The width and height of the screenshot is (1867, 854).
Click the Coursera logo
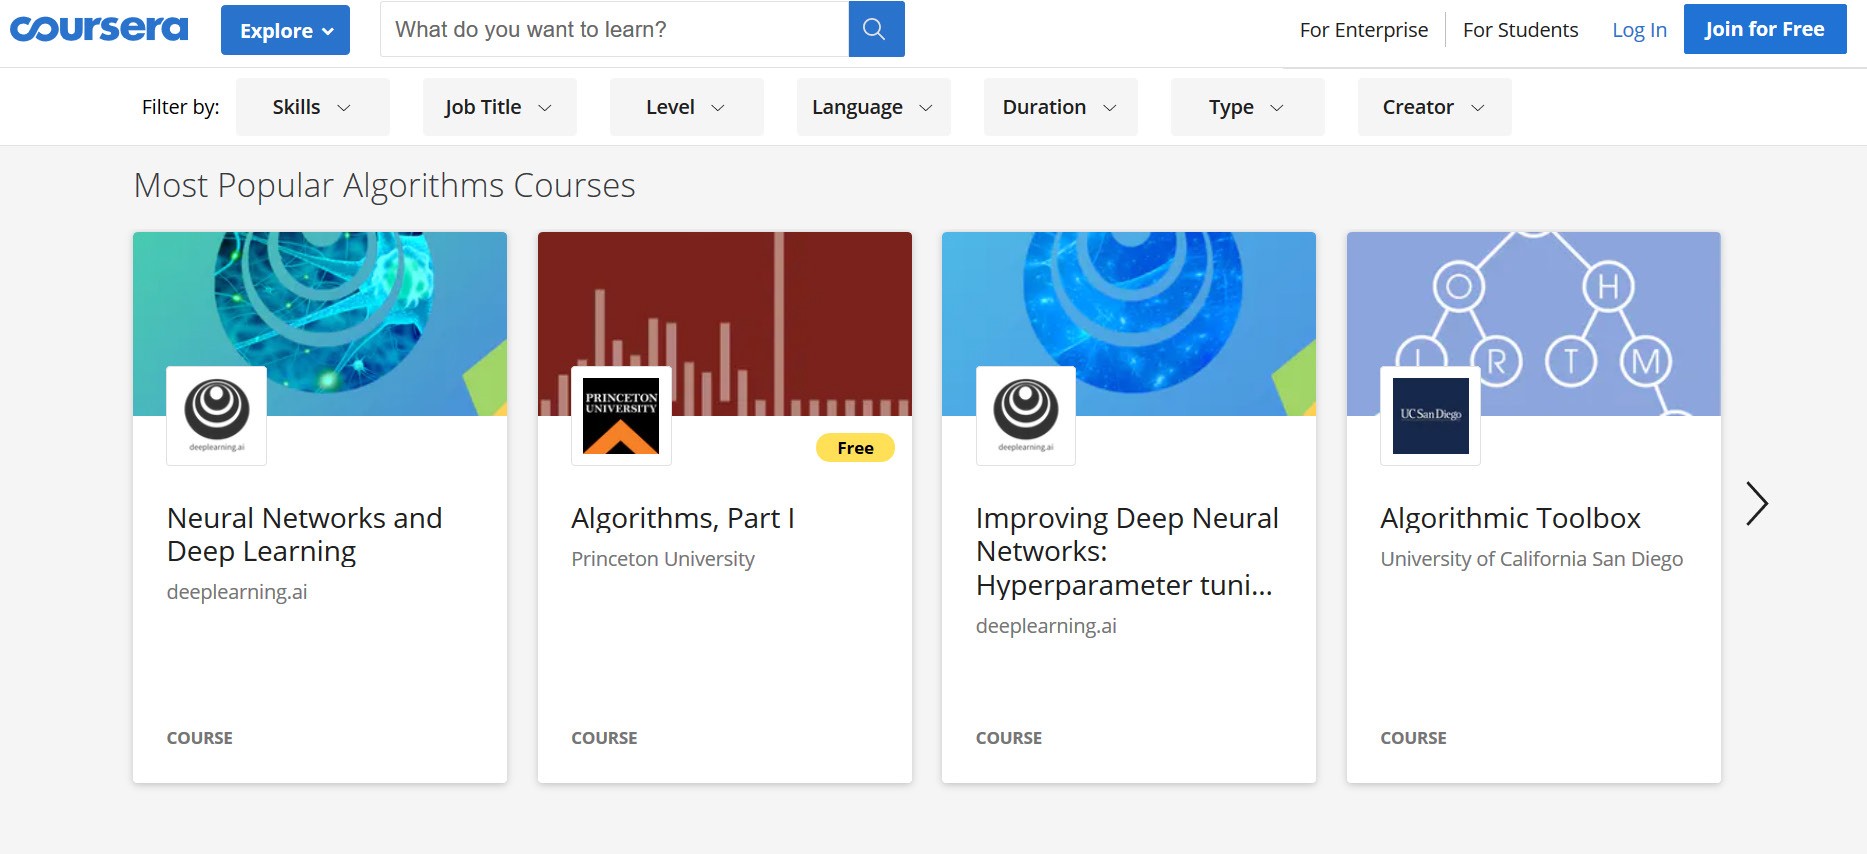[99, 29]
